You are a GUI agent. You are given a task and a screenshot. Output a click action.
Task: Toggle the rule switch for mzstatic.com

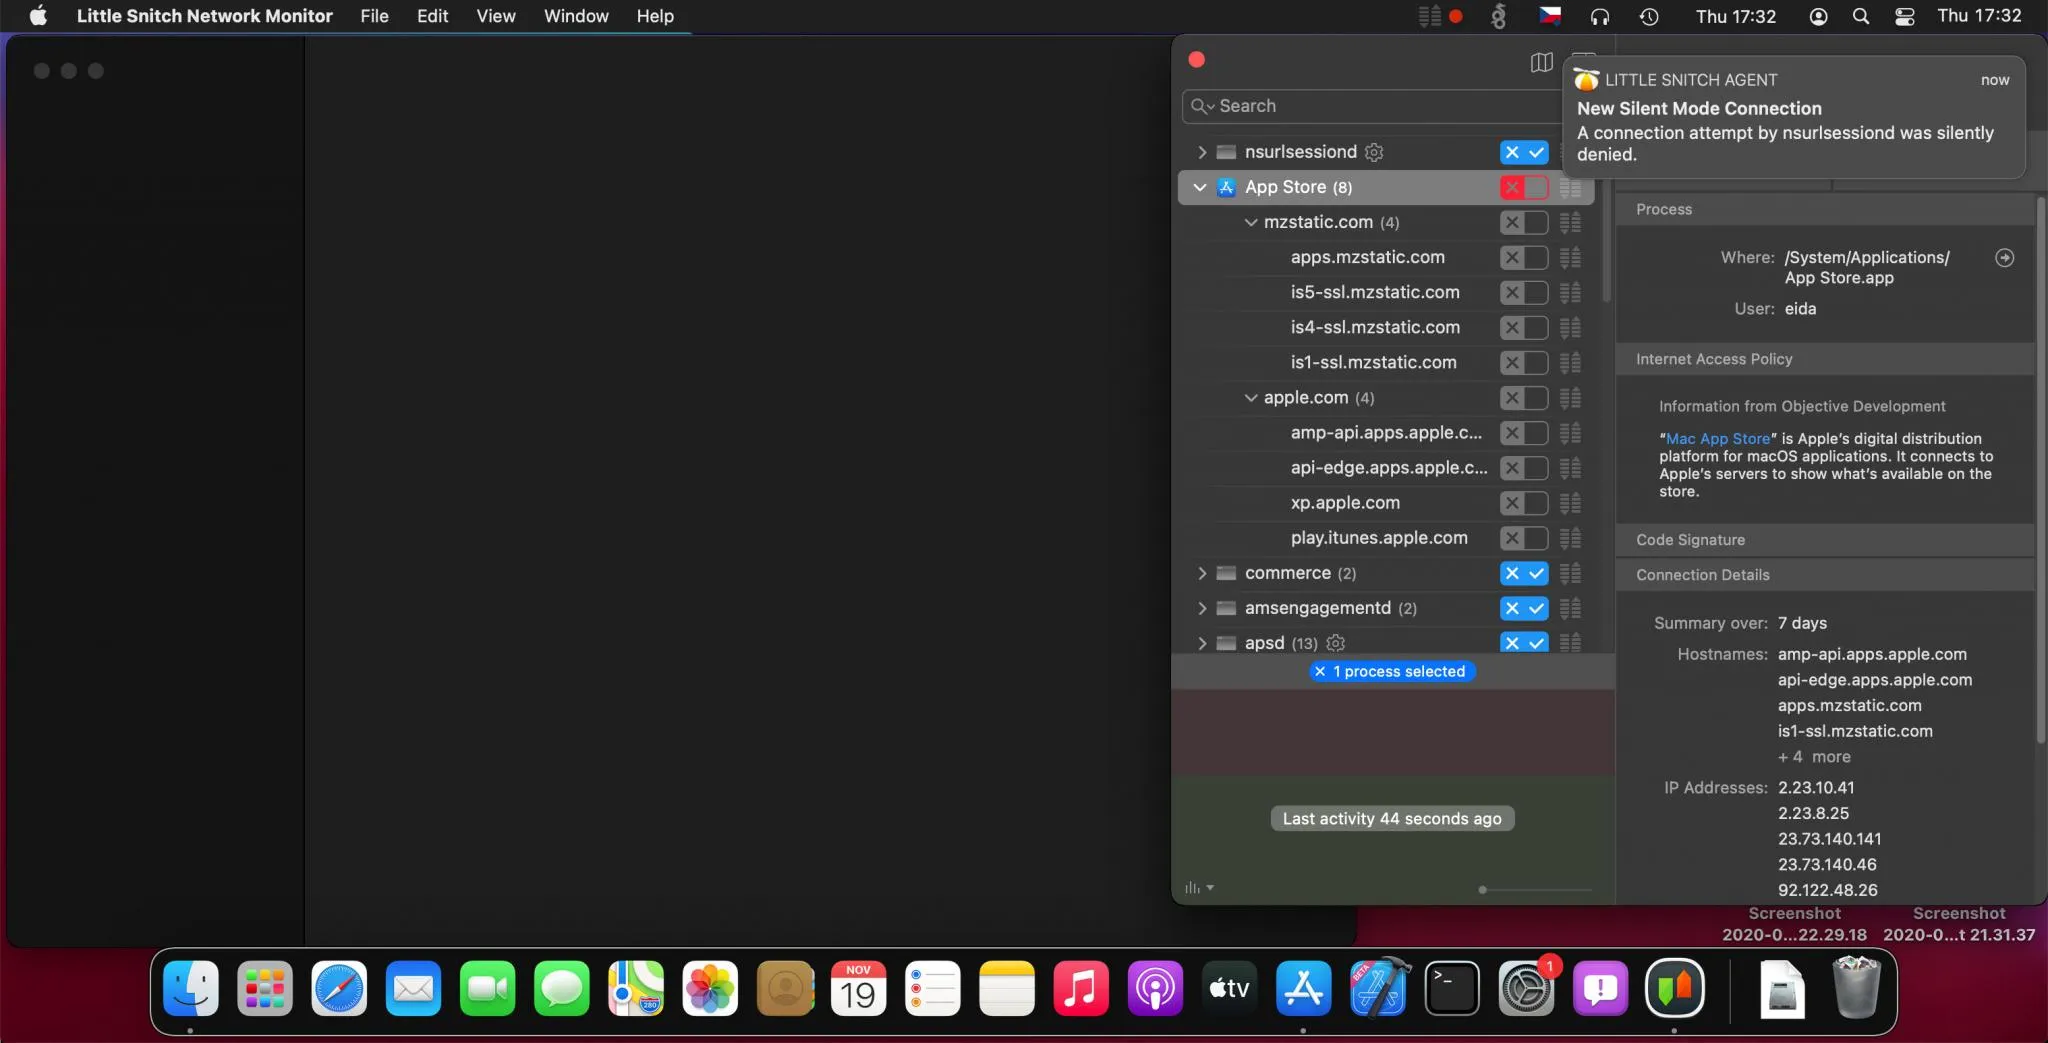click(1524, 222)
